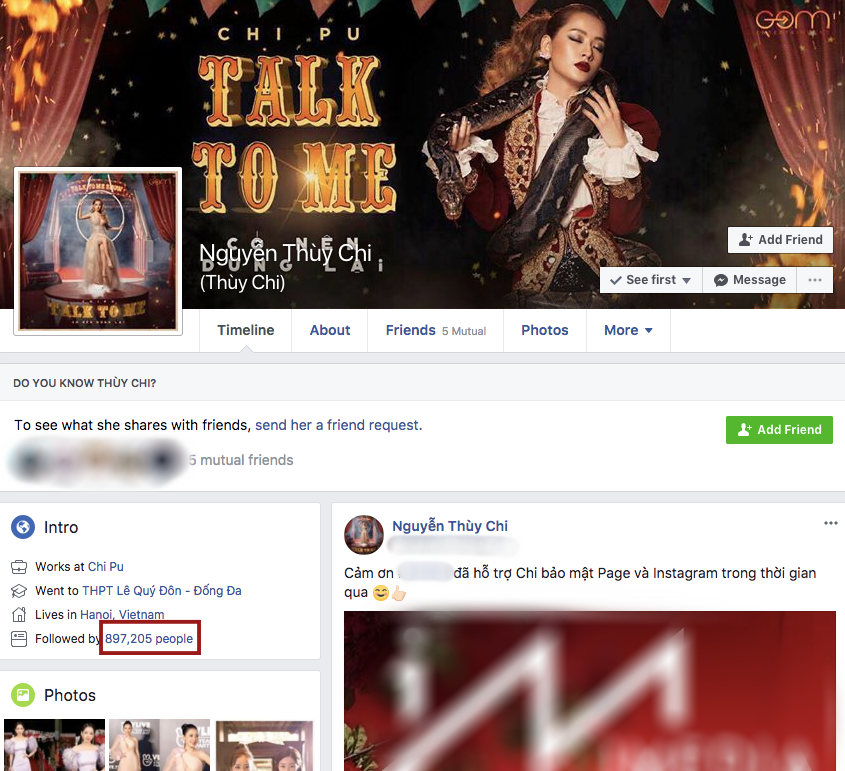This screenshot has width=845, height=771.
Task: Click the green Photos section icon
Action: click(23, 695)
